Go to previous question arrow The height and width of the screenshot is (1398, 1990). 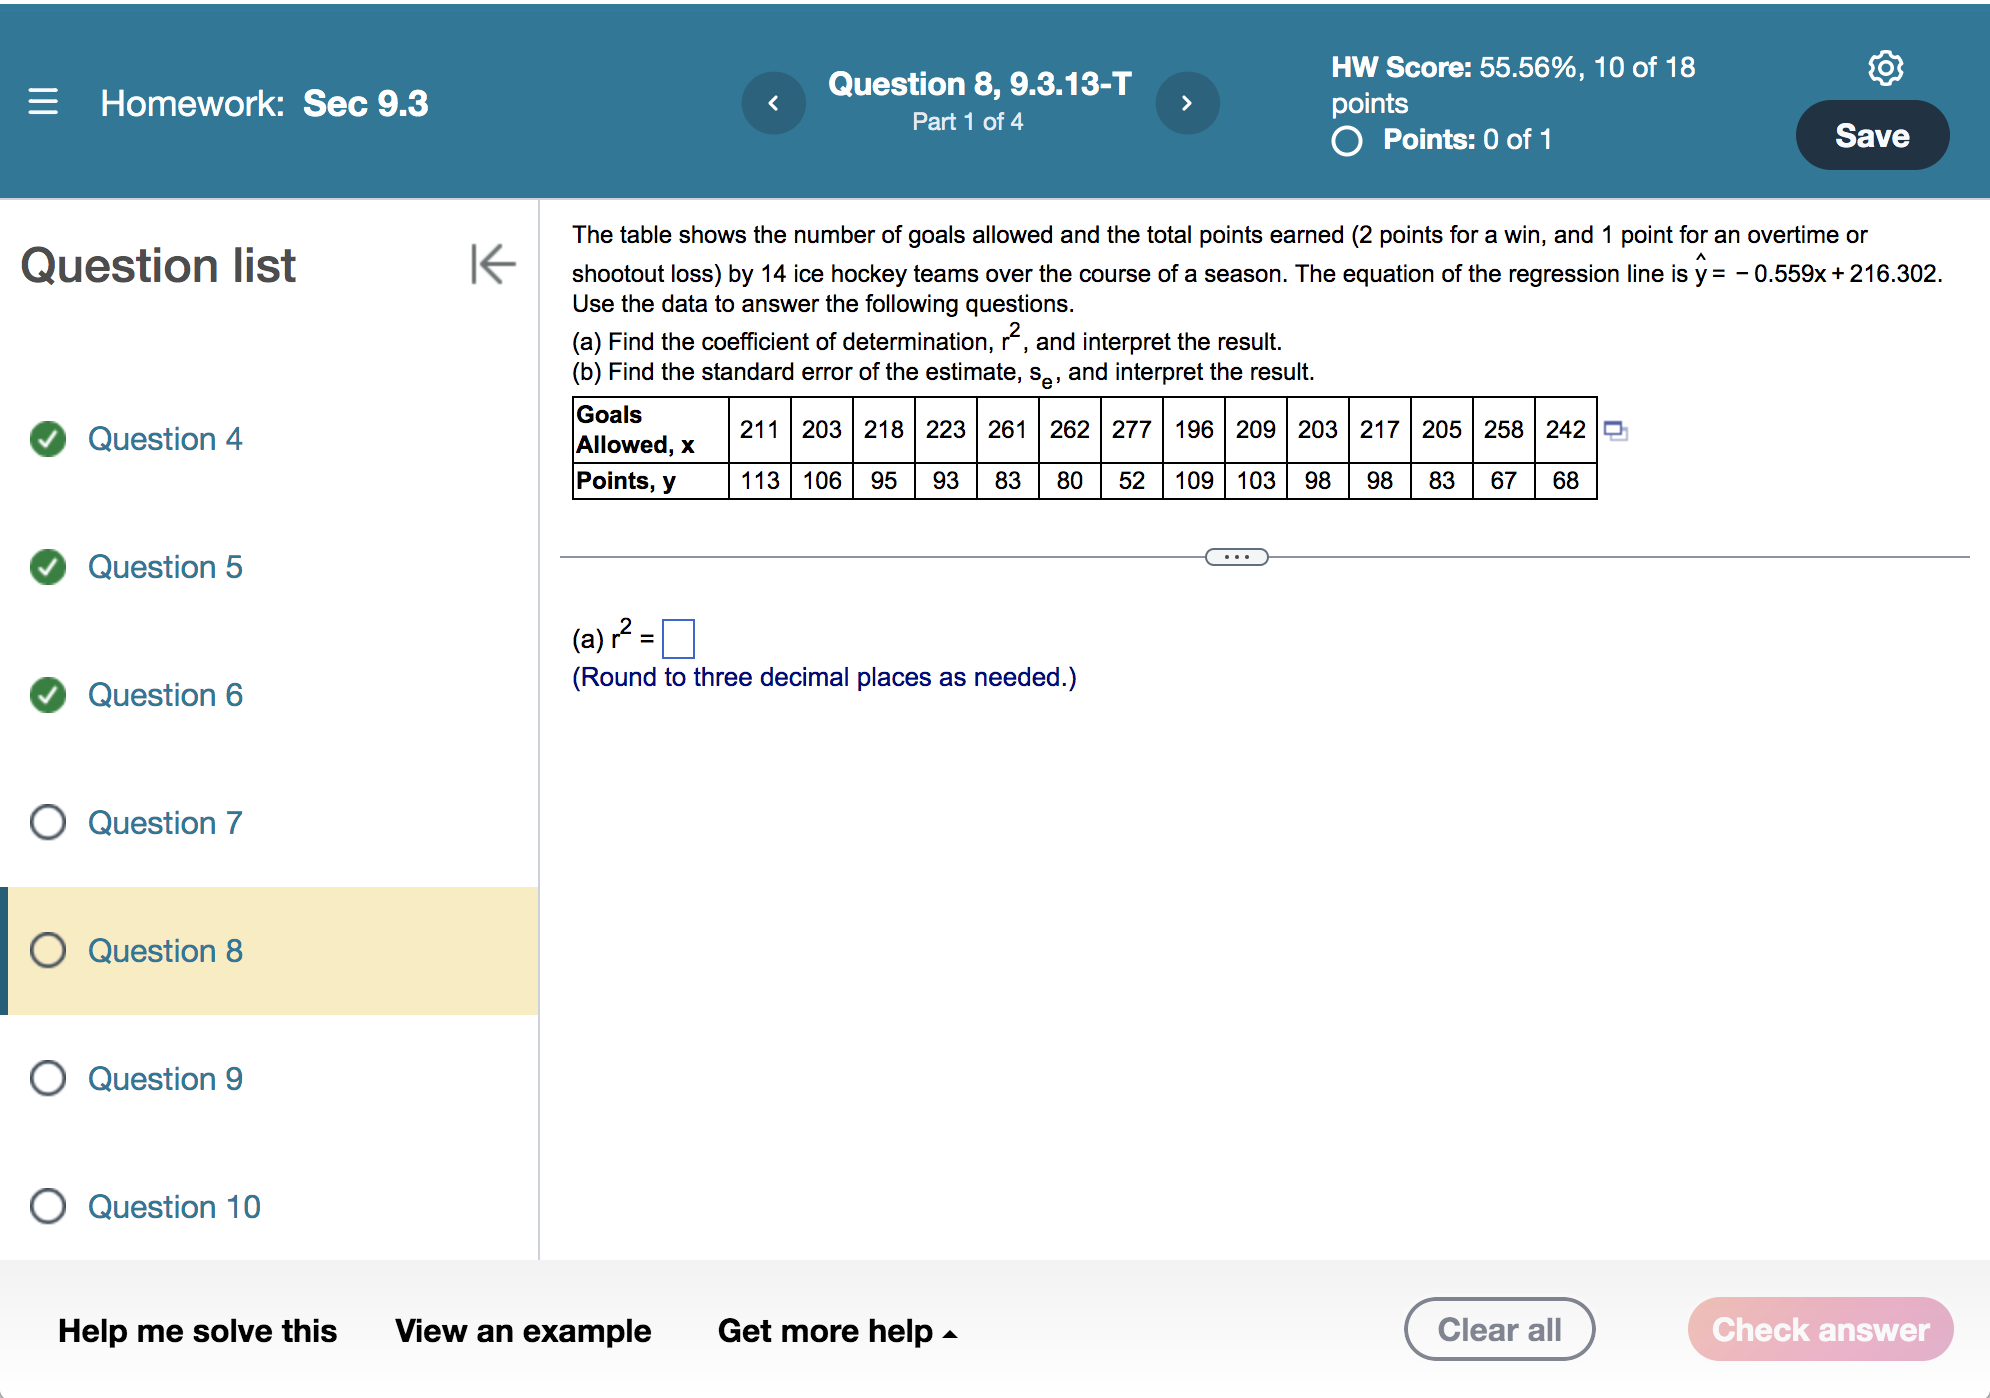pyautogui.click(x=773, y=103)
